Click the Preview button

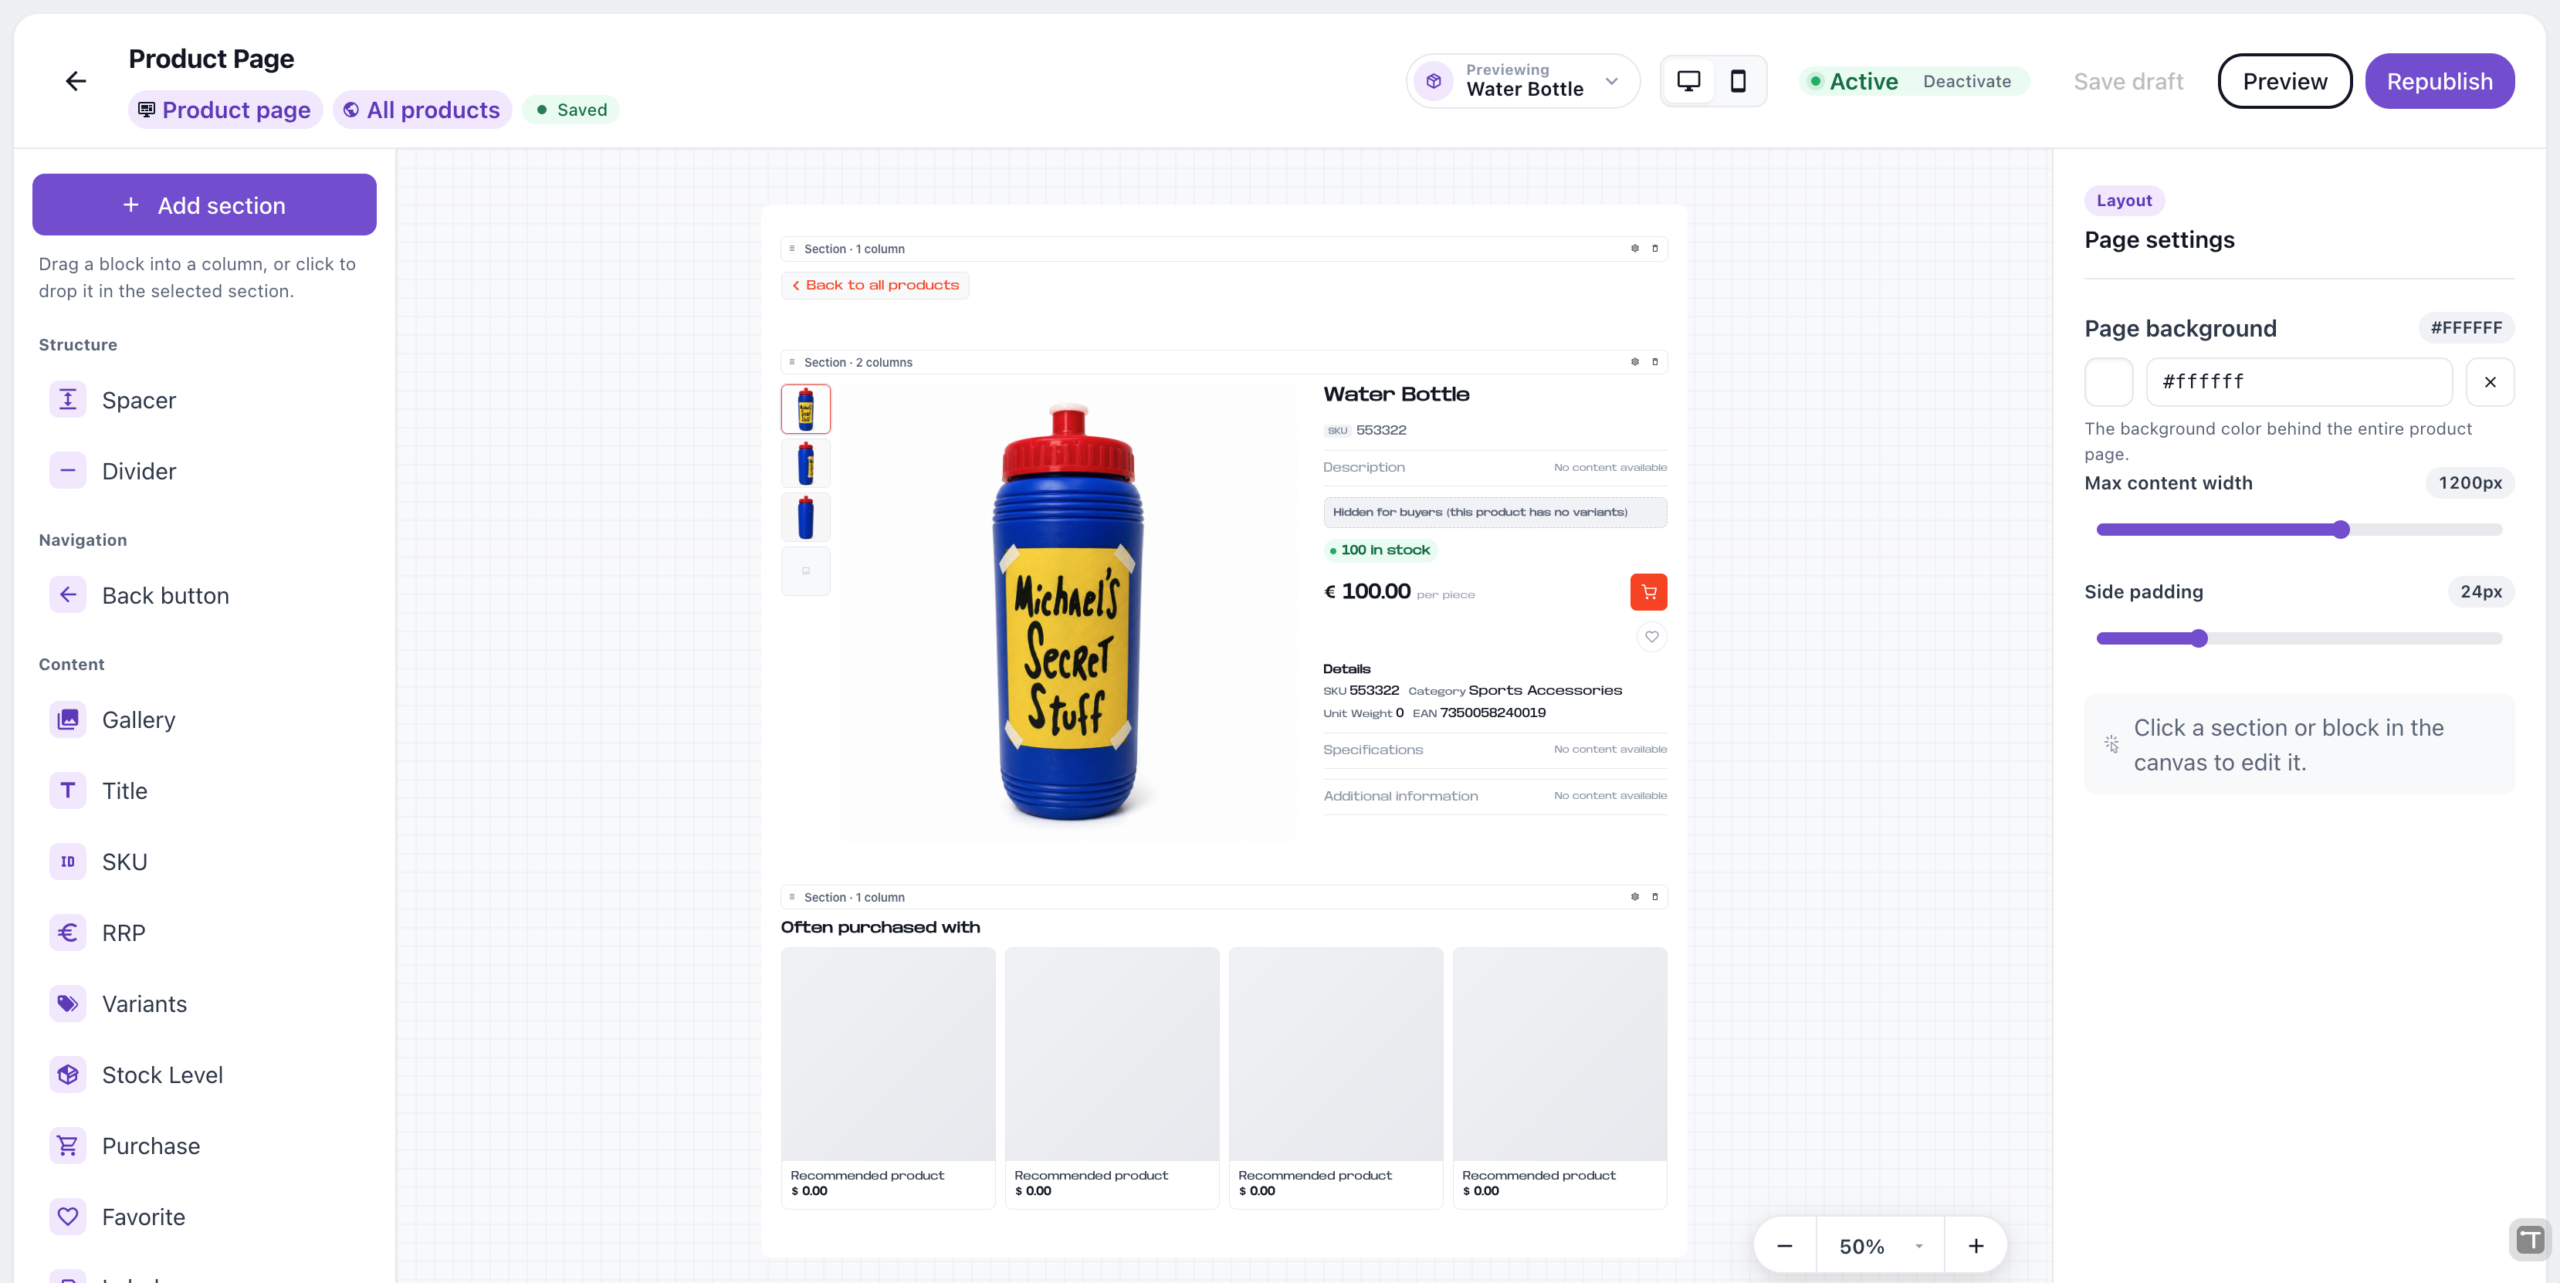[2284, 81]
